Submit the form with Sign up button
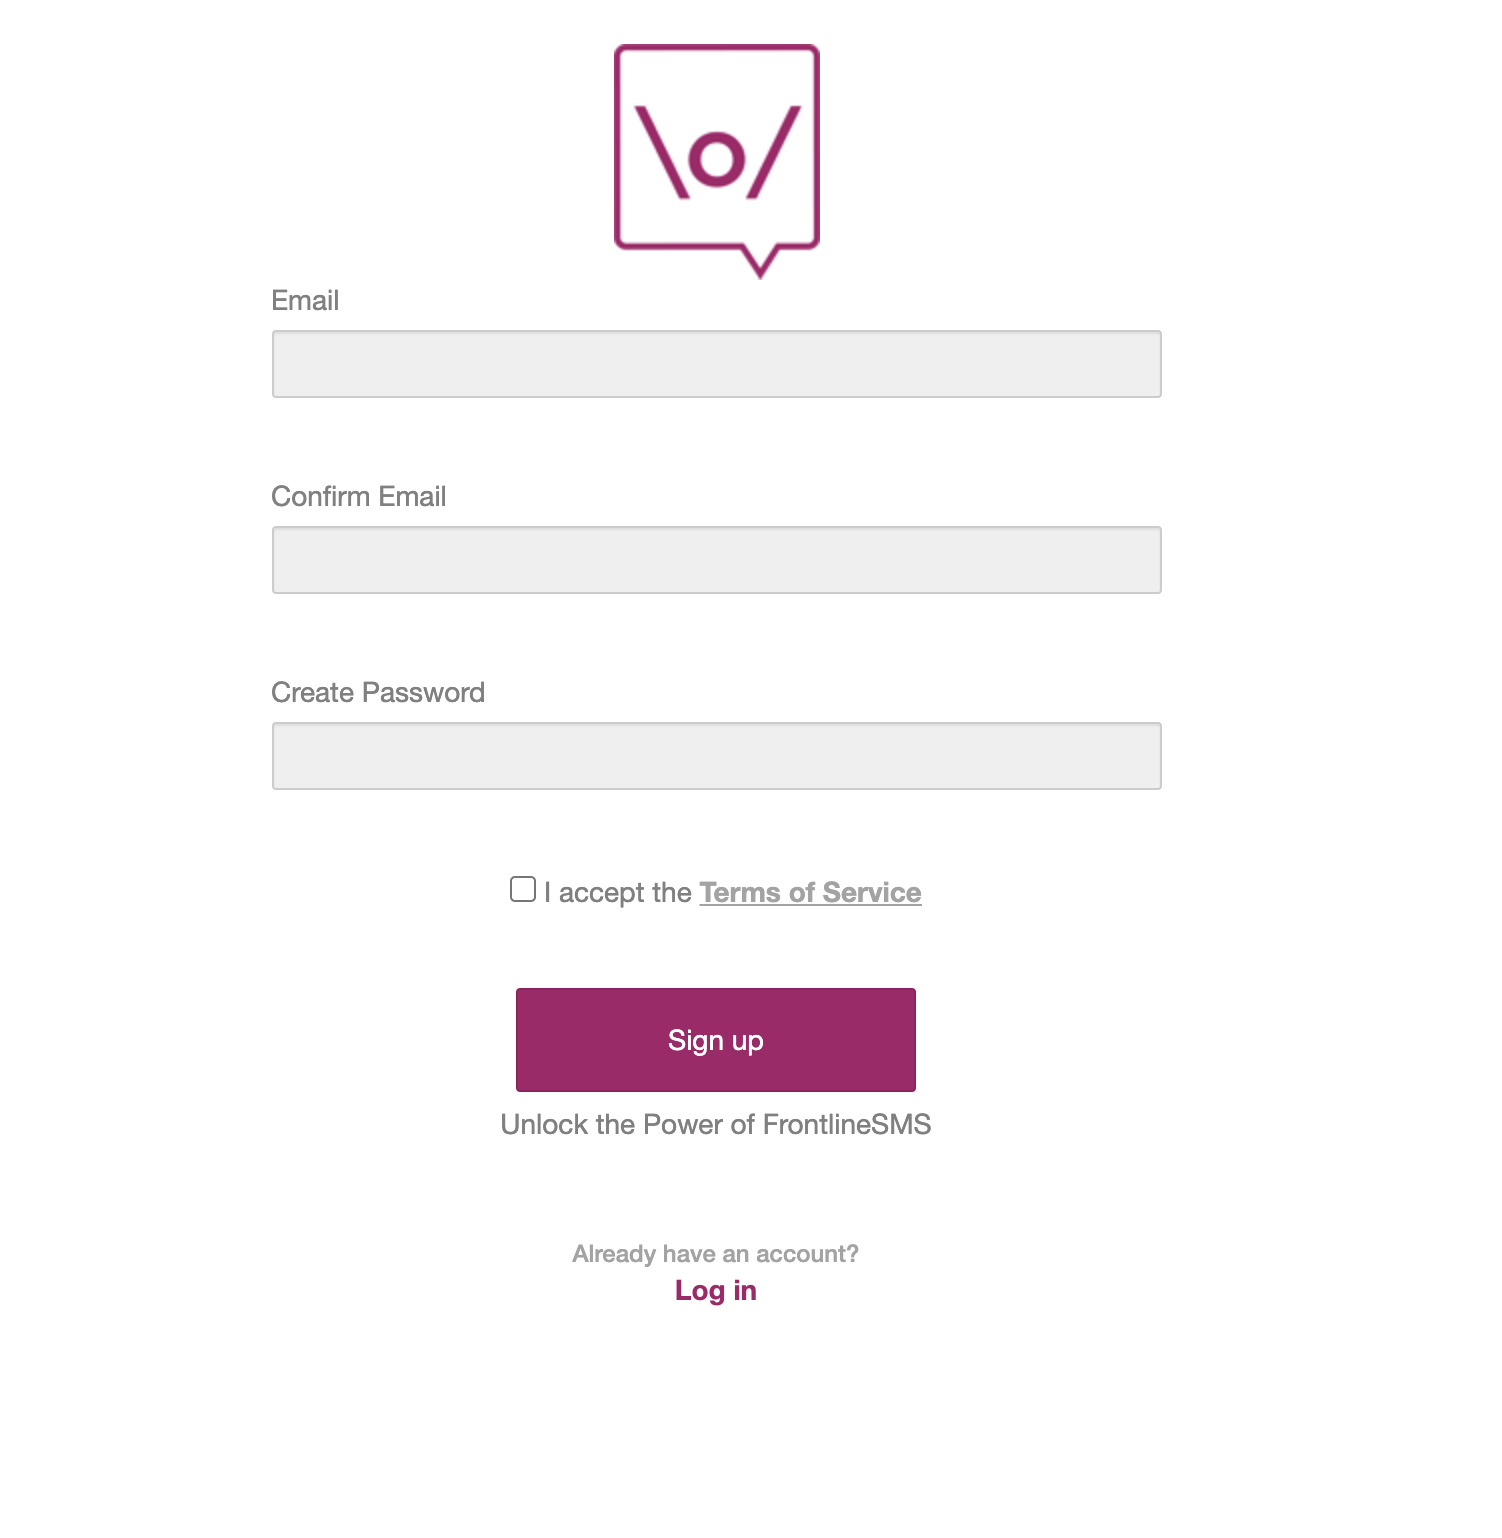This screenshot has height=1538, width=1502. point(716,1040)
